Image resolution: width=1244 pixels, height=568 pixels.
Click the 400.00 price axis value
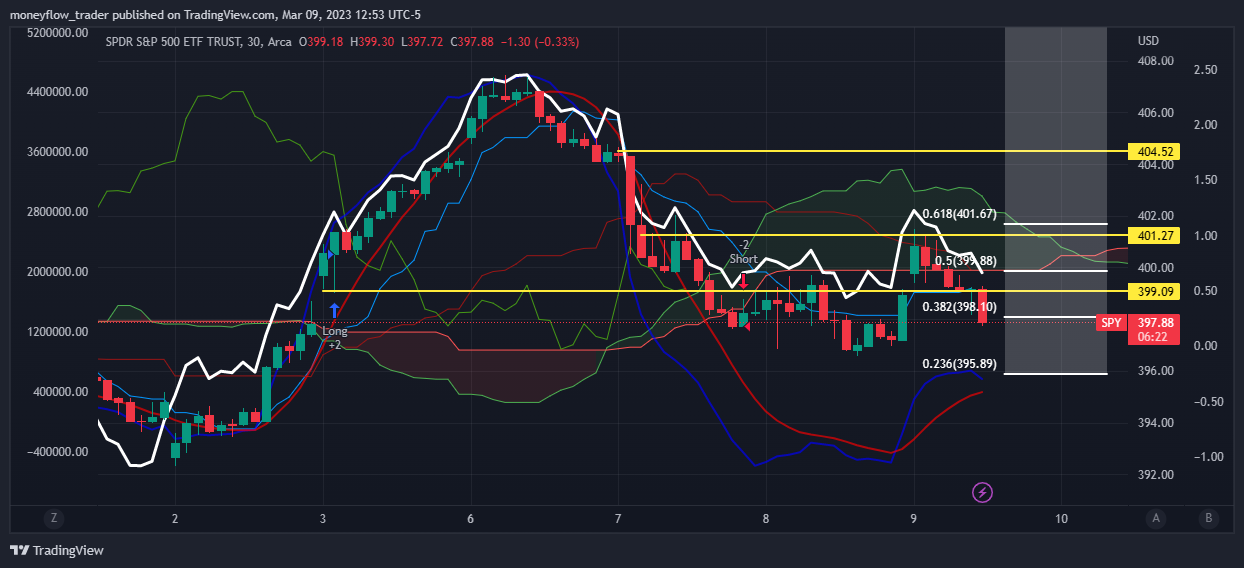1156,268
